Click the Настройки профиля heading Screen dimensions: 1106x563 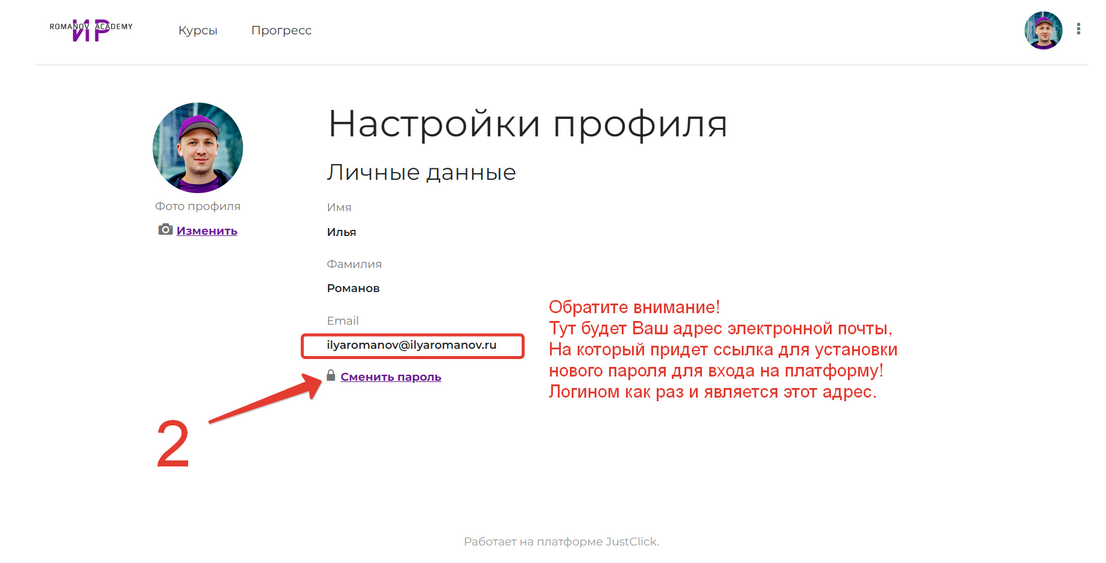coord(527,124)
